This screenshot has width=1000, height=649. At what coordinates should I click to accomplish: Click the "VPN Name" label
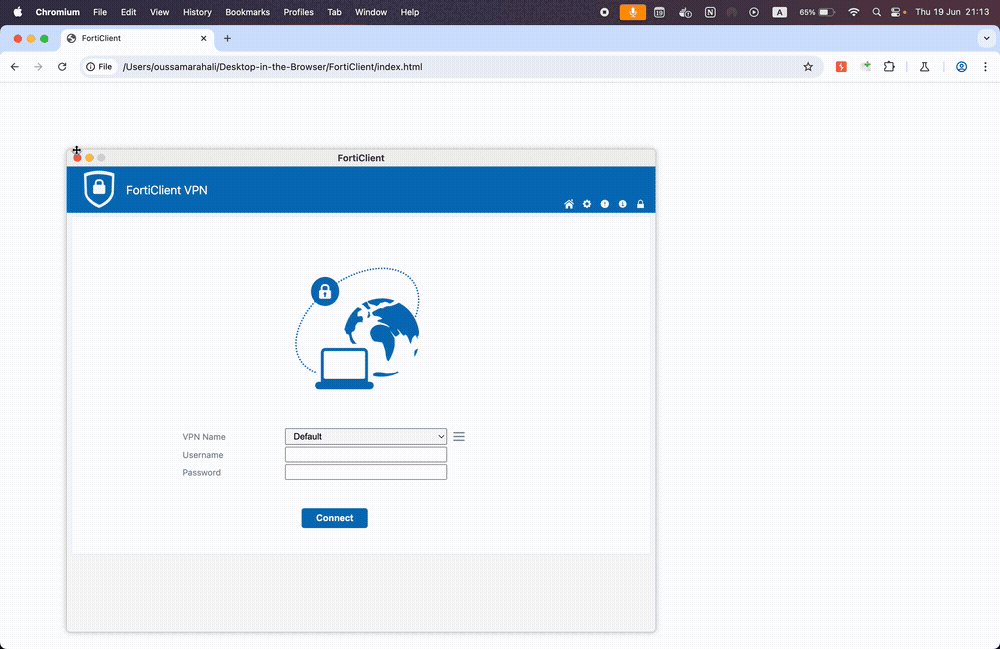(204, 437)
